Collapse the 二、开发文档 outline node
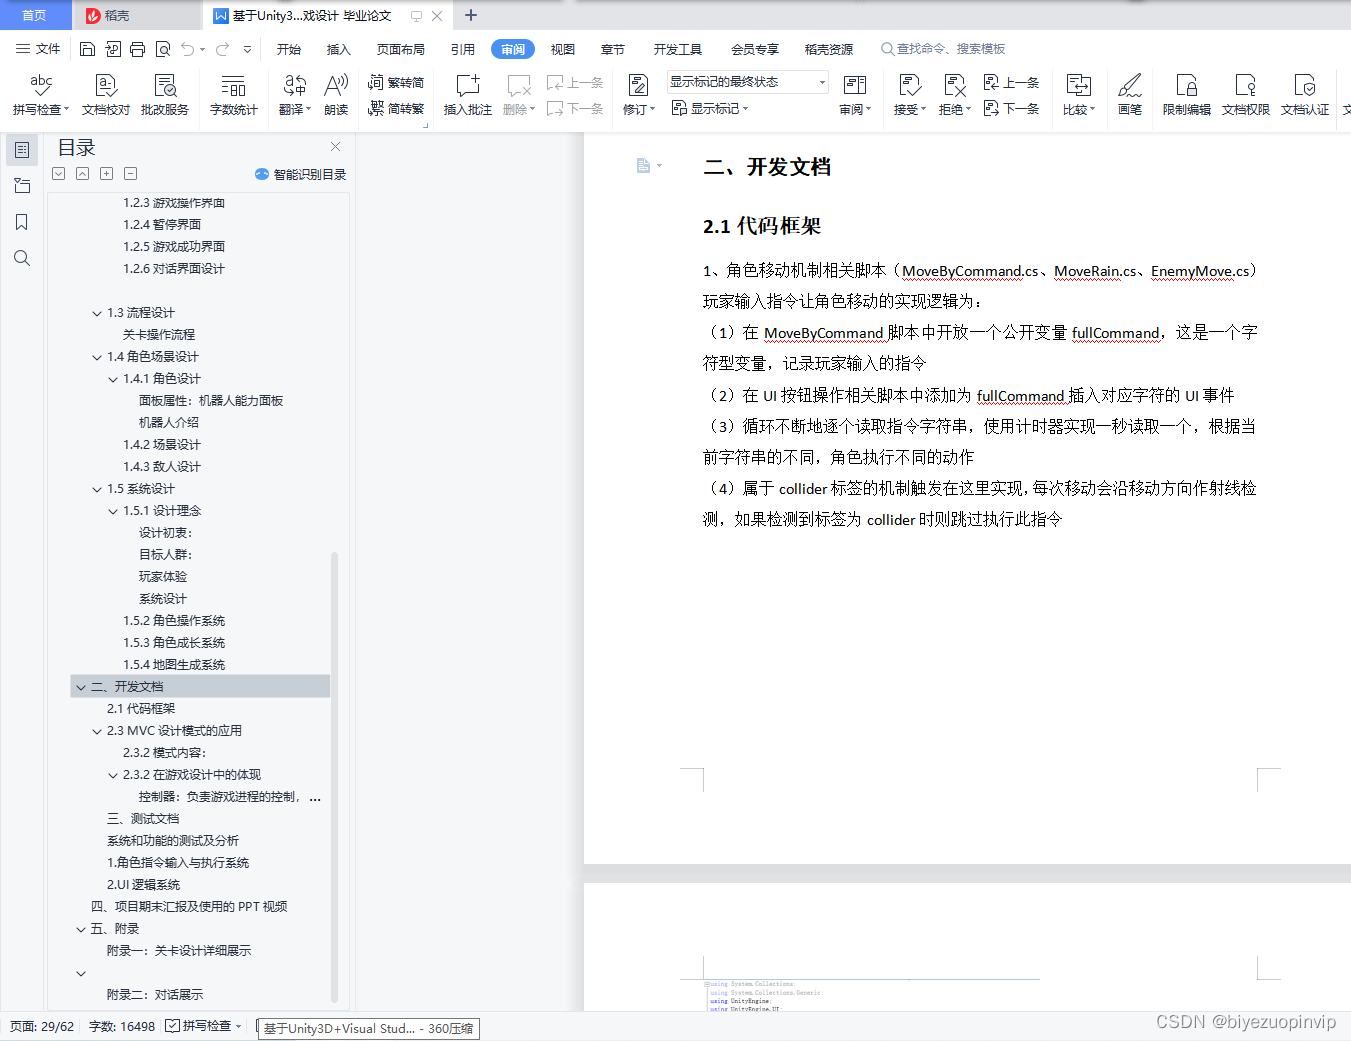Image resolution: width=1351 pixels, height=1041 pixels. [x=81, y=687]
